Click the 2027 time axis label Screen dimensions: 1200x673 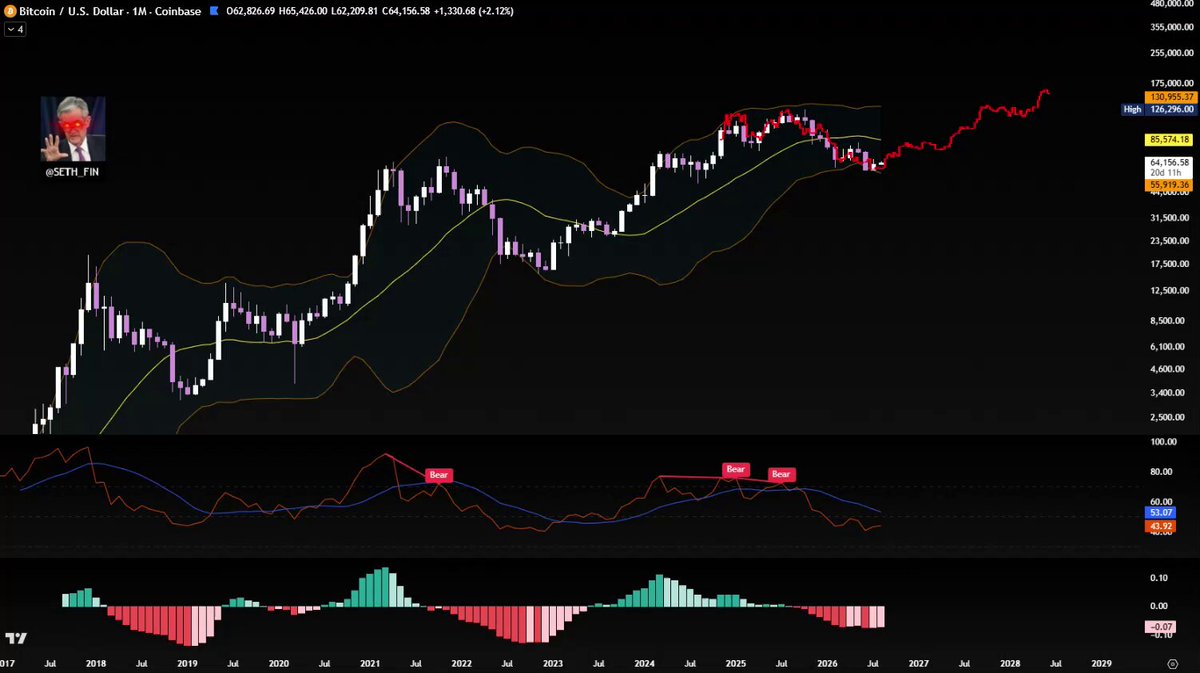coord(918,663)
